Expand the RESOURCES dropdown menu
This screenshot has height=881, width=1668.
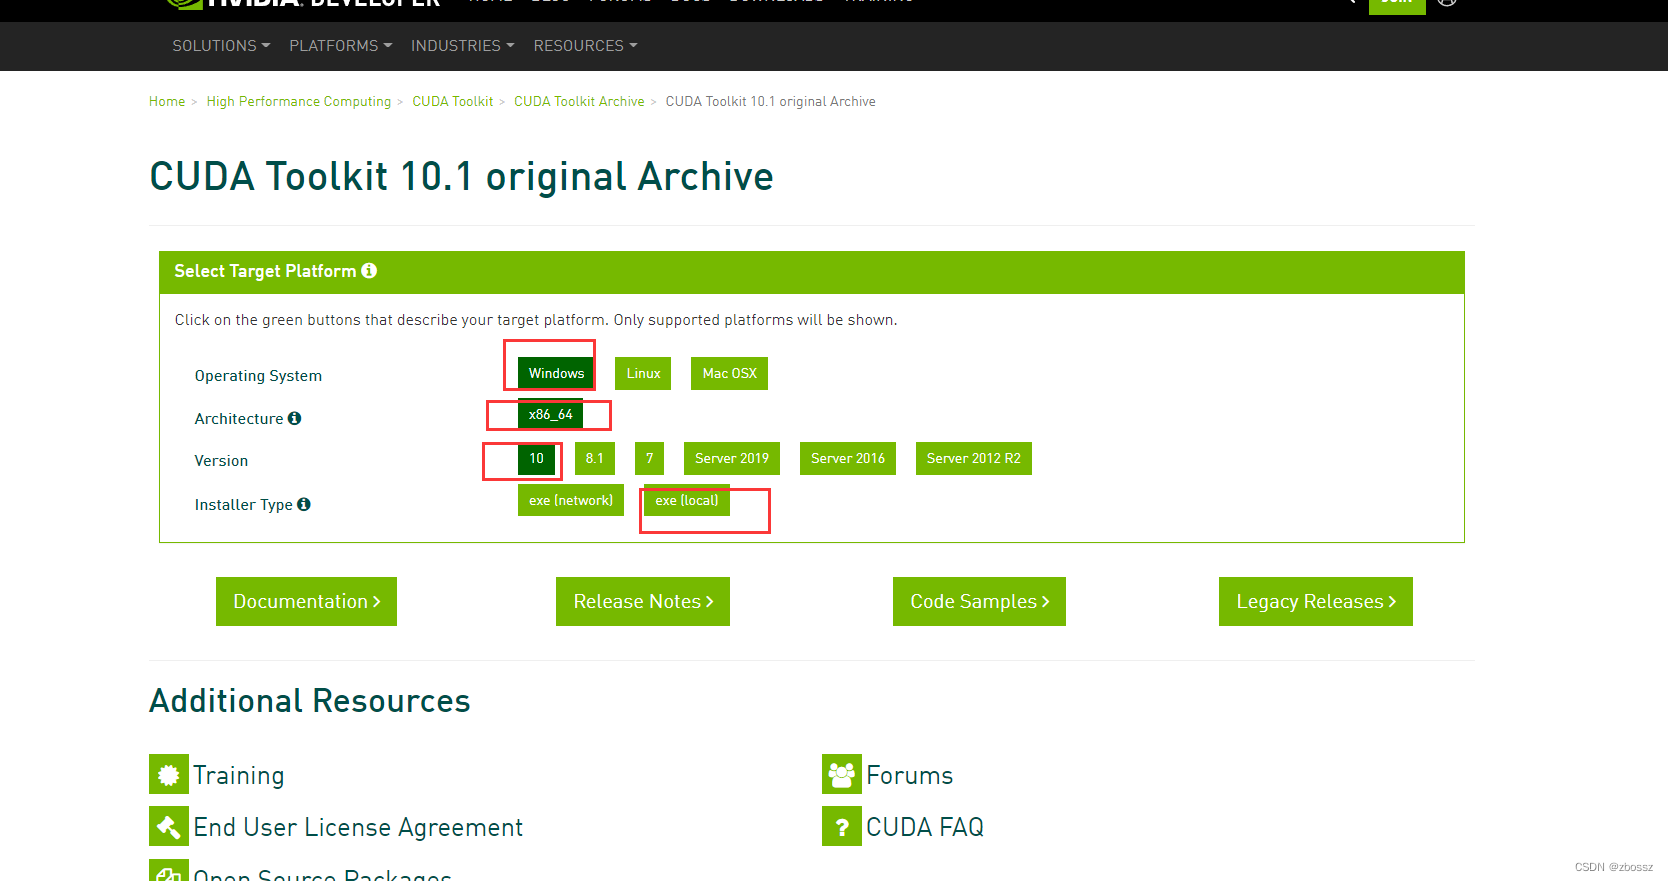[x=585, y=46]
